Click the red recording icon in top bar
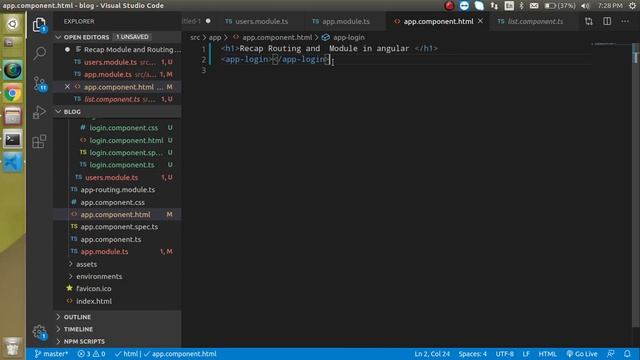 point(449,6)
